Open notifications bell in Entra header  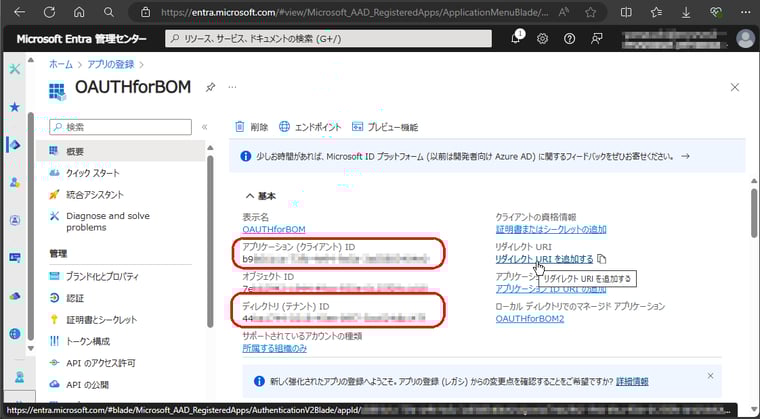pyautogui.click(x=516, y=38)
